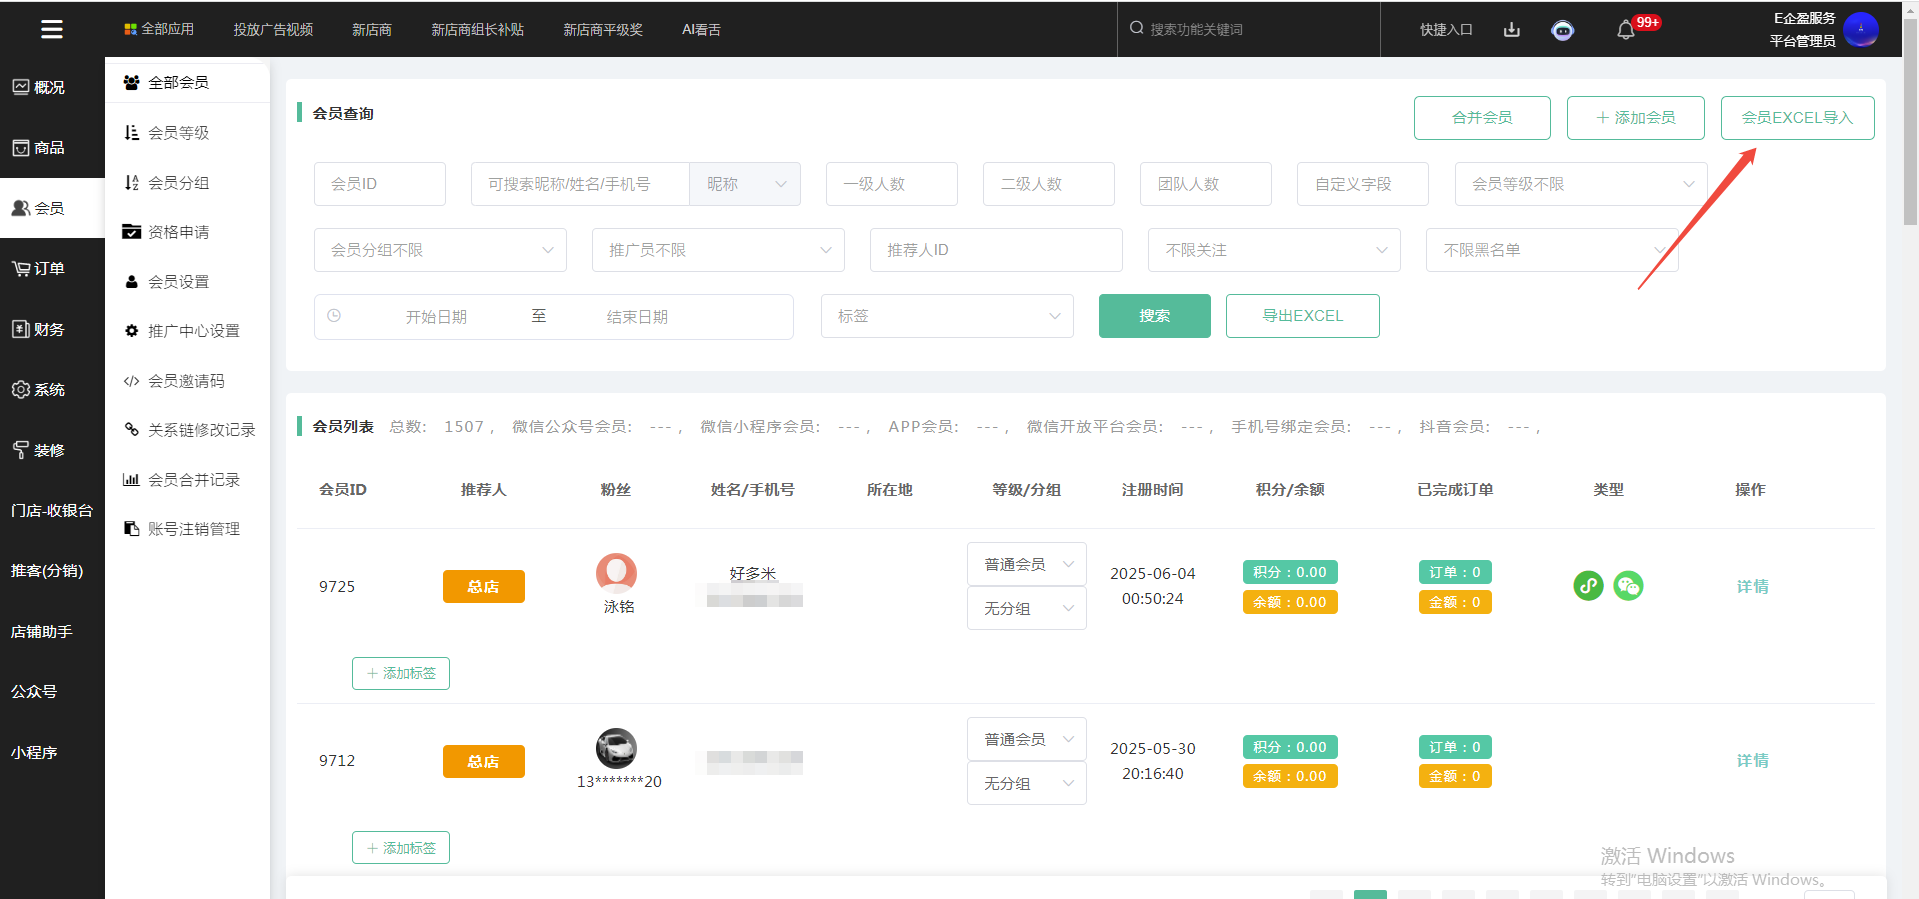
Task: Open 详情 link for member 9725
Action: (1751, 587)
